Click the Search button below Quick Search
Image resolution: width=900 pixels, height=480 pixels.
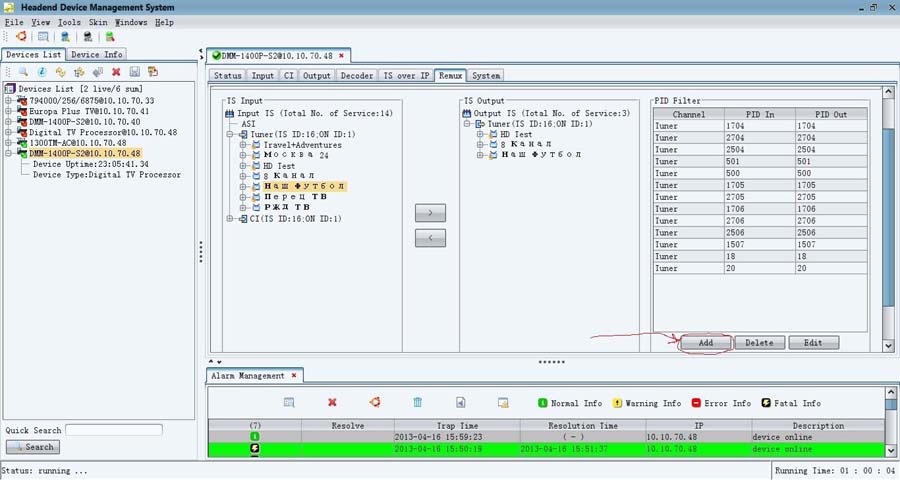(33, 447)
